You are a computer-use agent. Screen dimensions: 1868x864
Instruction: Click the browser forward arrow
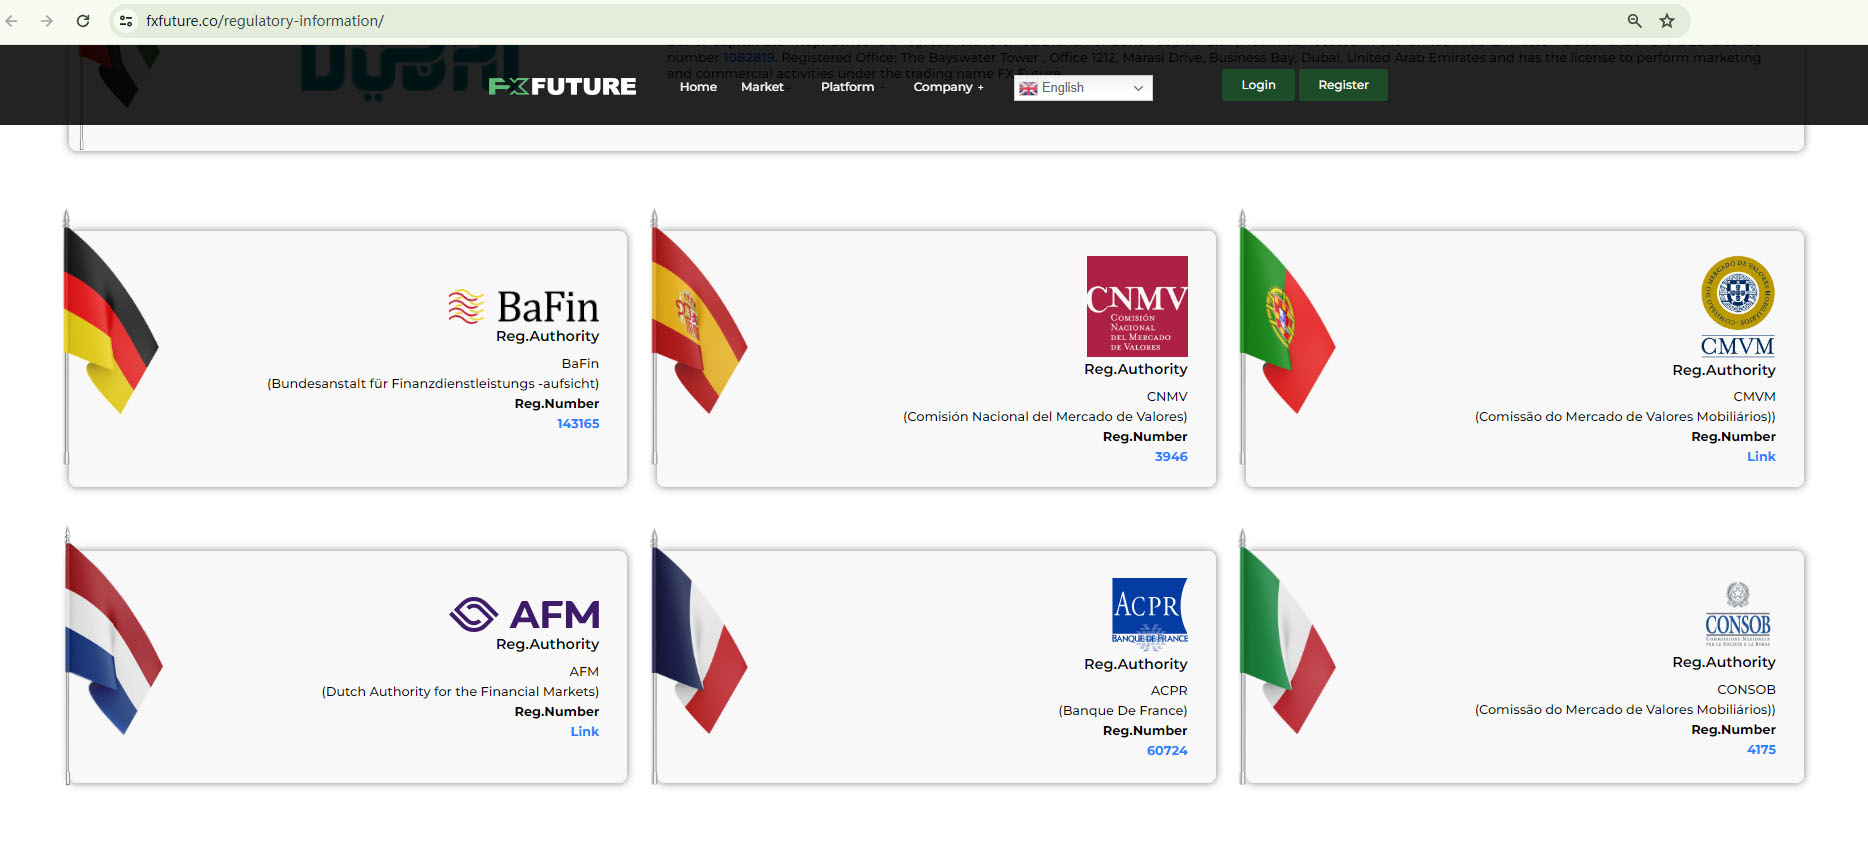pyautogui.click(x=47, y=21)
